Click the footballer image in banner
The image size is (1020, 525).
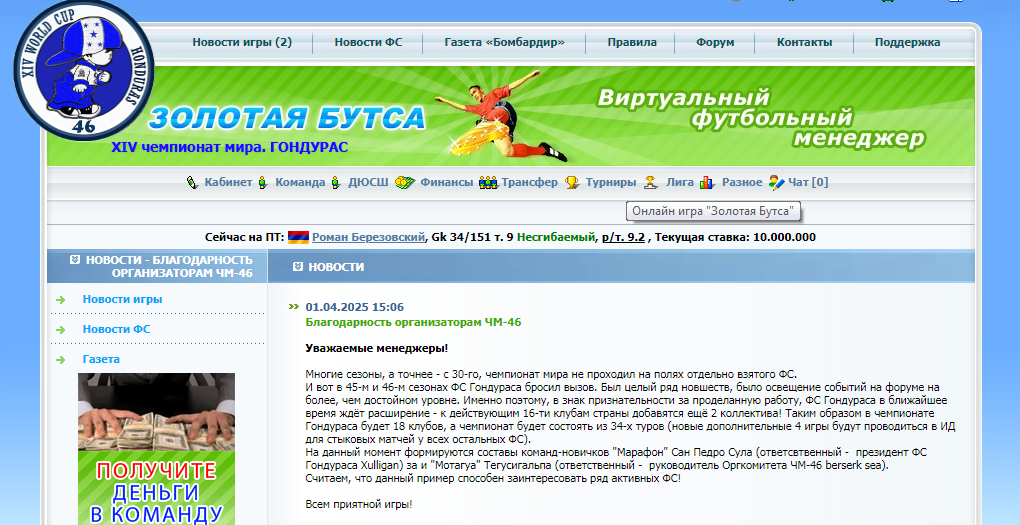click(x=501, y=116)
